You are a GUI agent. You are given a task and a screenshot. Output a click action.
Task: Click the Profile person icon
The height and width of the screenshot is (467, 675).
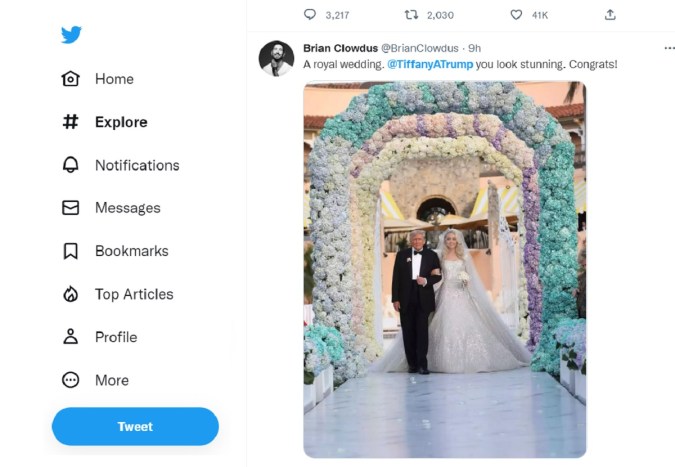coord(70,337)
